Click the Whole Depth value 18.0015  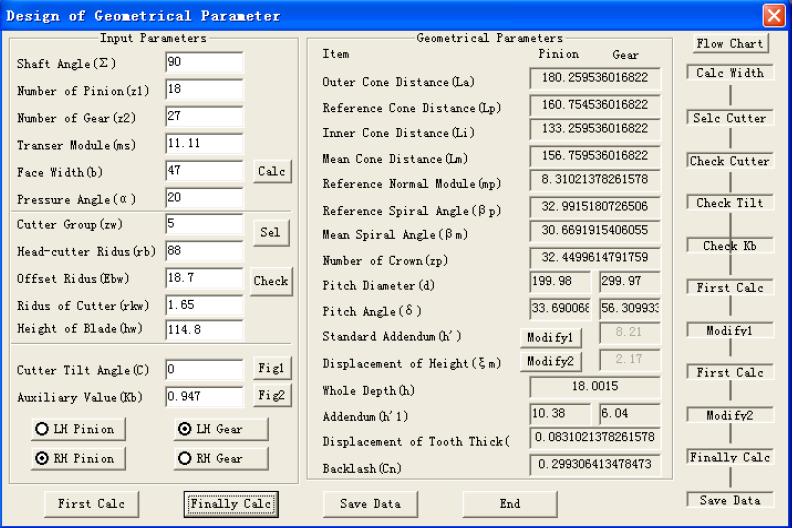point(595,387)
